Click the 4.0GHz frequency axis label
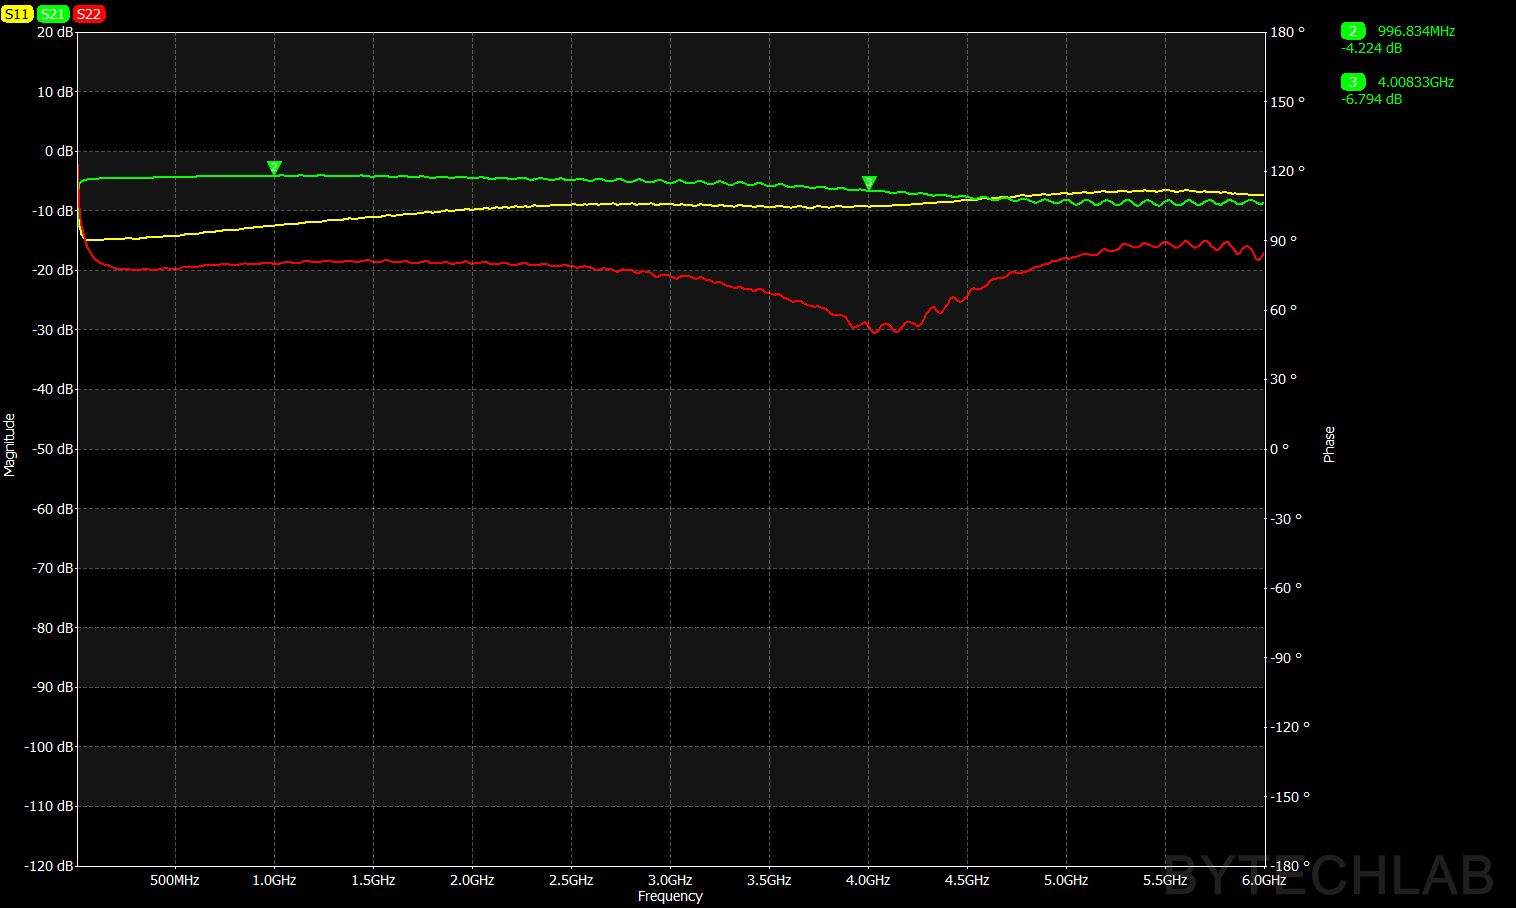Screen dimensions: 1516x908 [868, 880]
